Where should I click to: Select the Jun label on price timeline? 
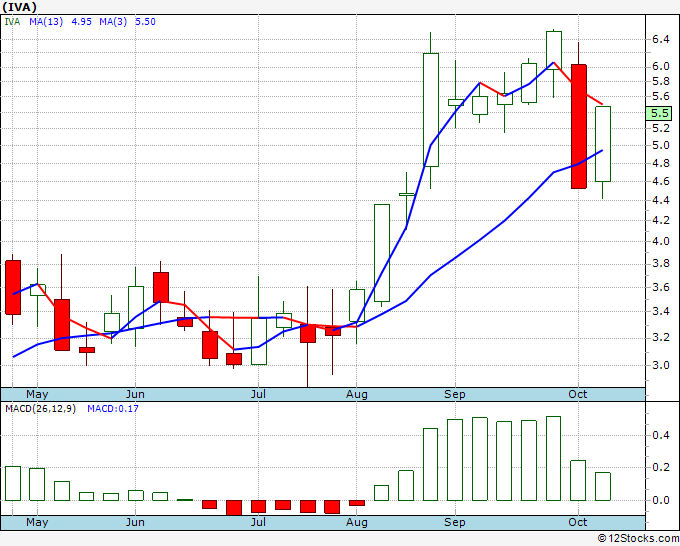point(135,395)
